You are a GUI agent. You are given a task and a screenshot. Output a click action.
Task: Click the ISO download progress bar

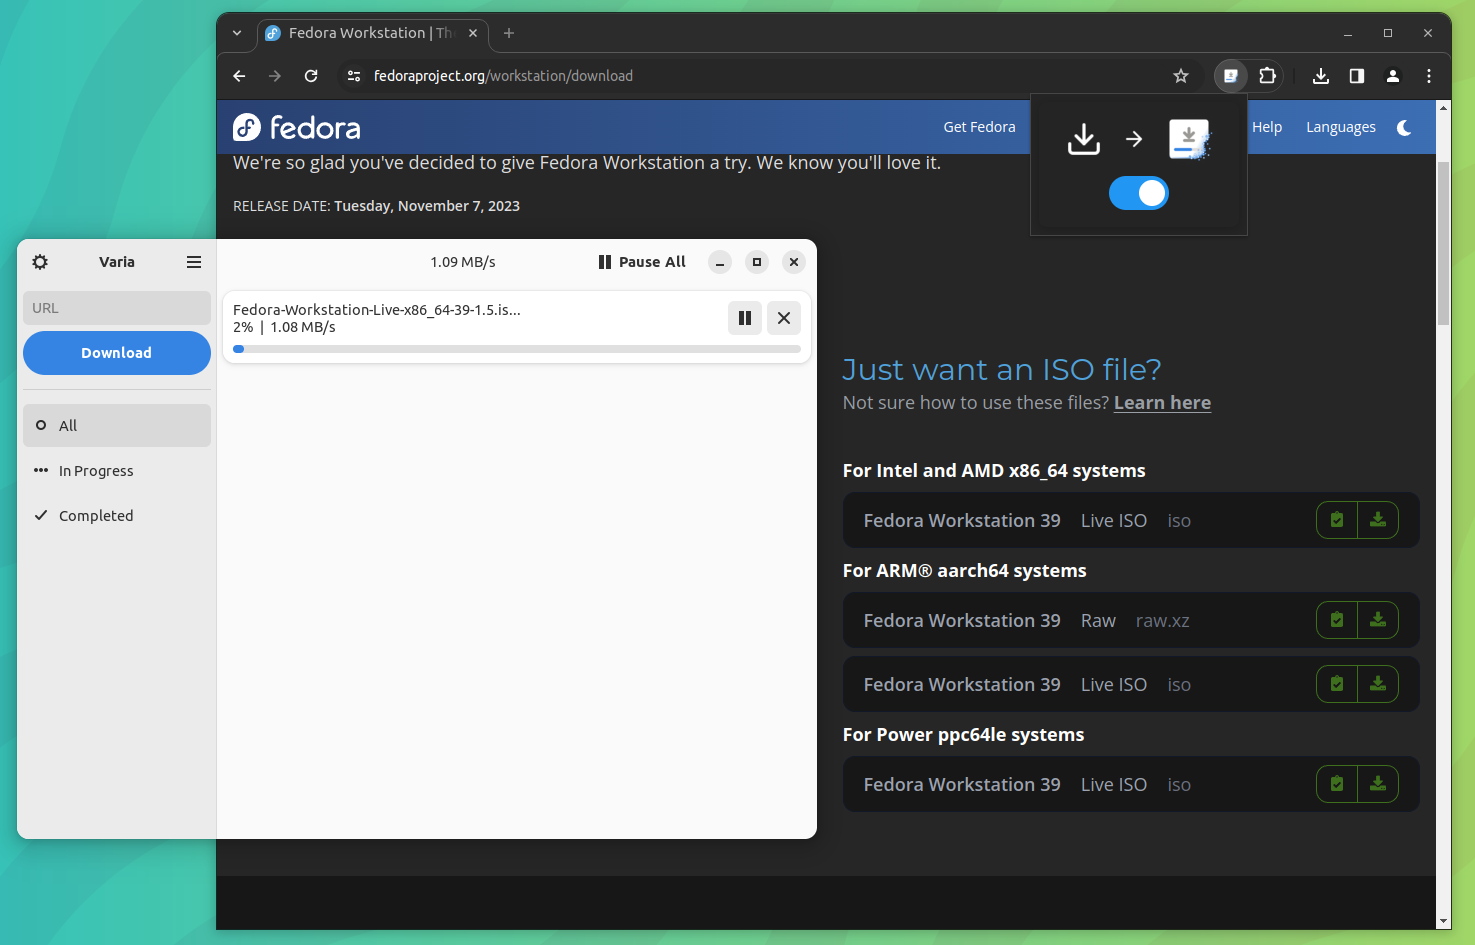coord(517,349)
